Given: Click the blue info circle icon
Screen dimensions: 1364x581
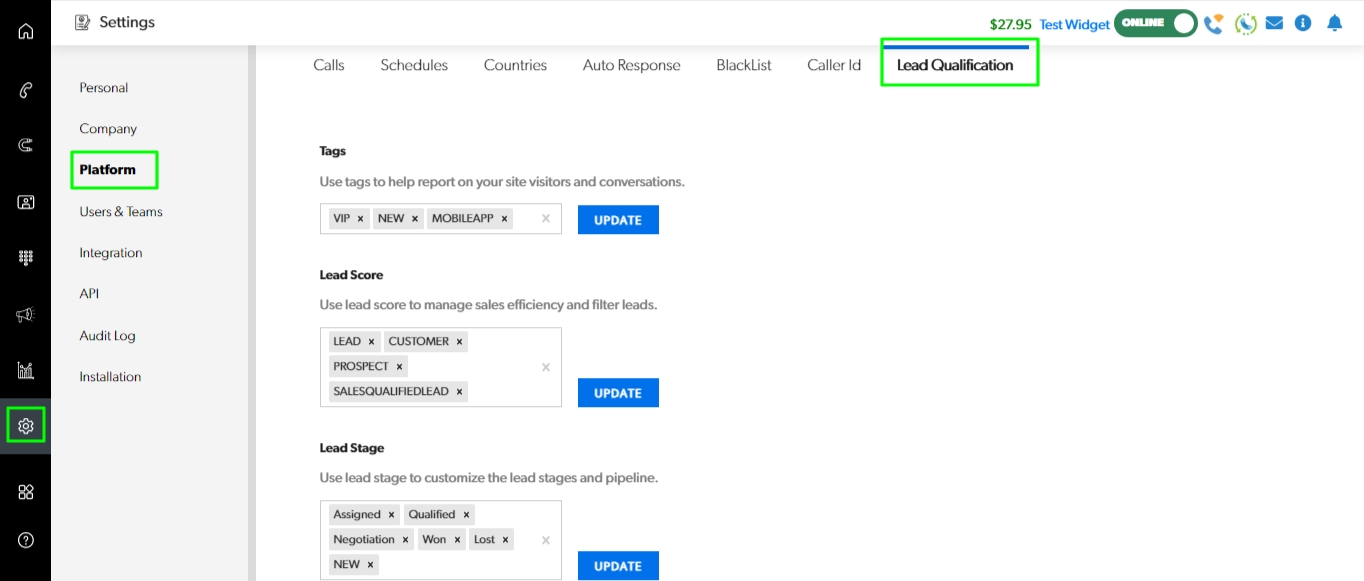Looking at the screenshot, I should click(x=1303, y=23).
